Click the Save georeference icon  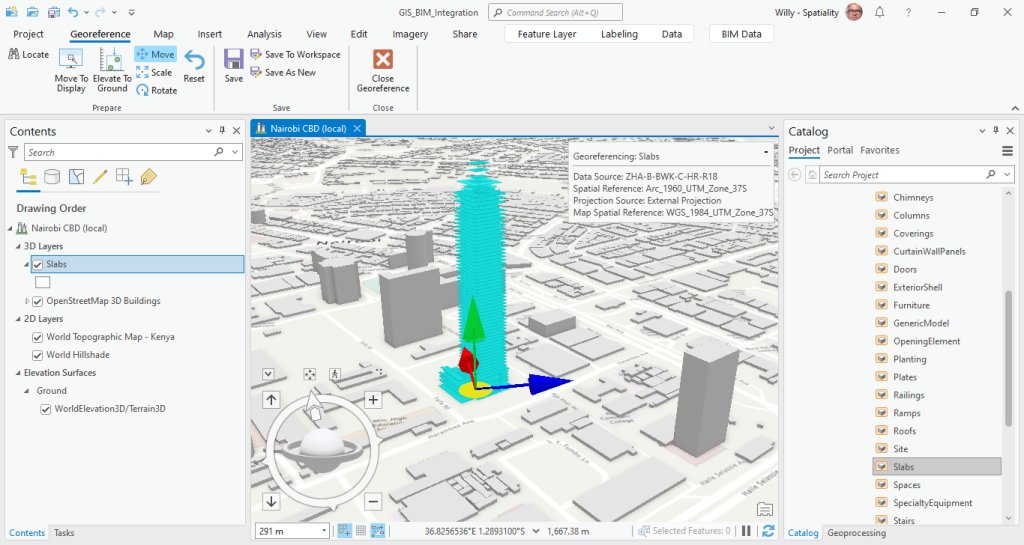(233, 66)
